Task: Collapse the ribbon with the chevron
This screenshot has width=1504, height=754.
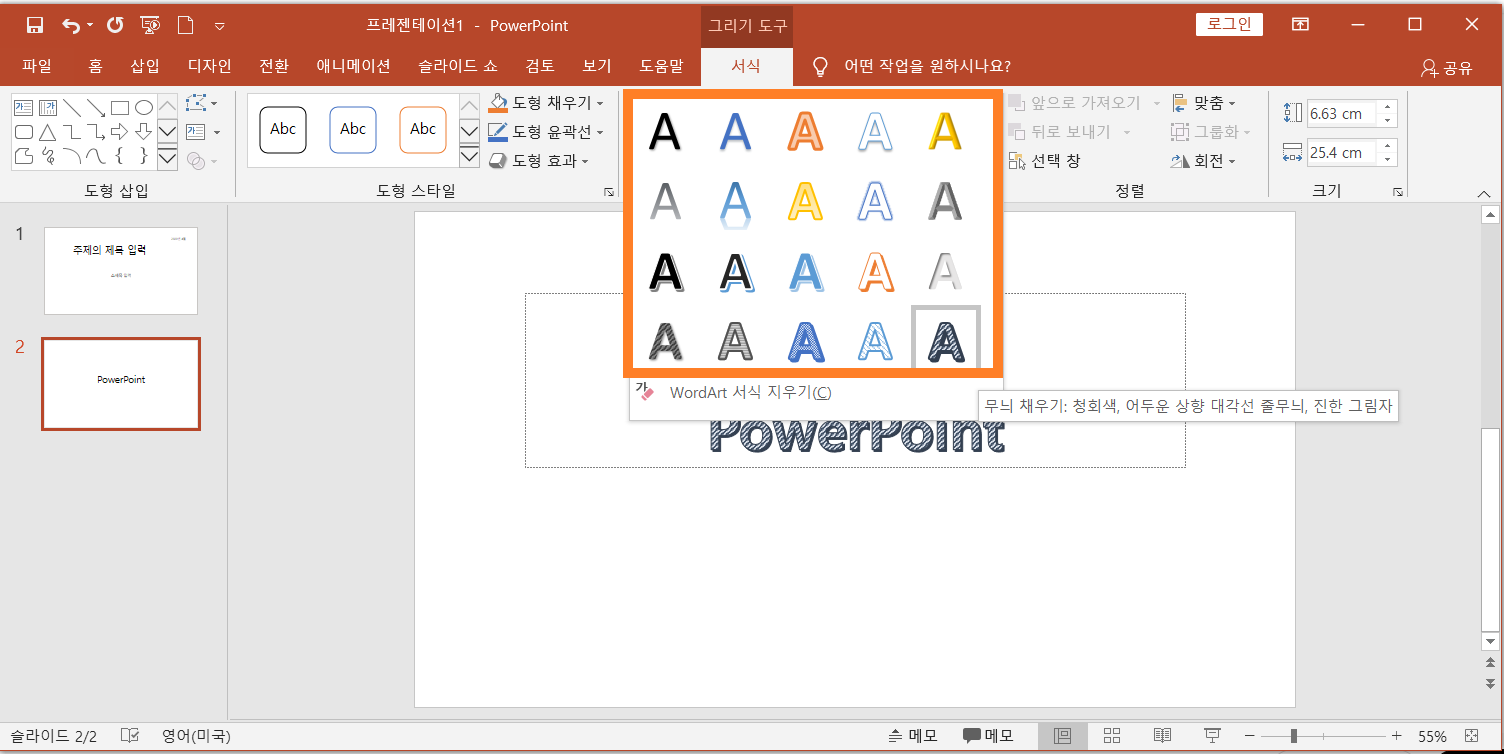Action: 1482,192
